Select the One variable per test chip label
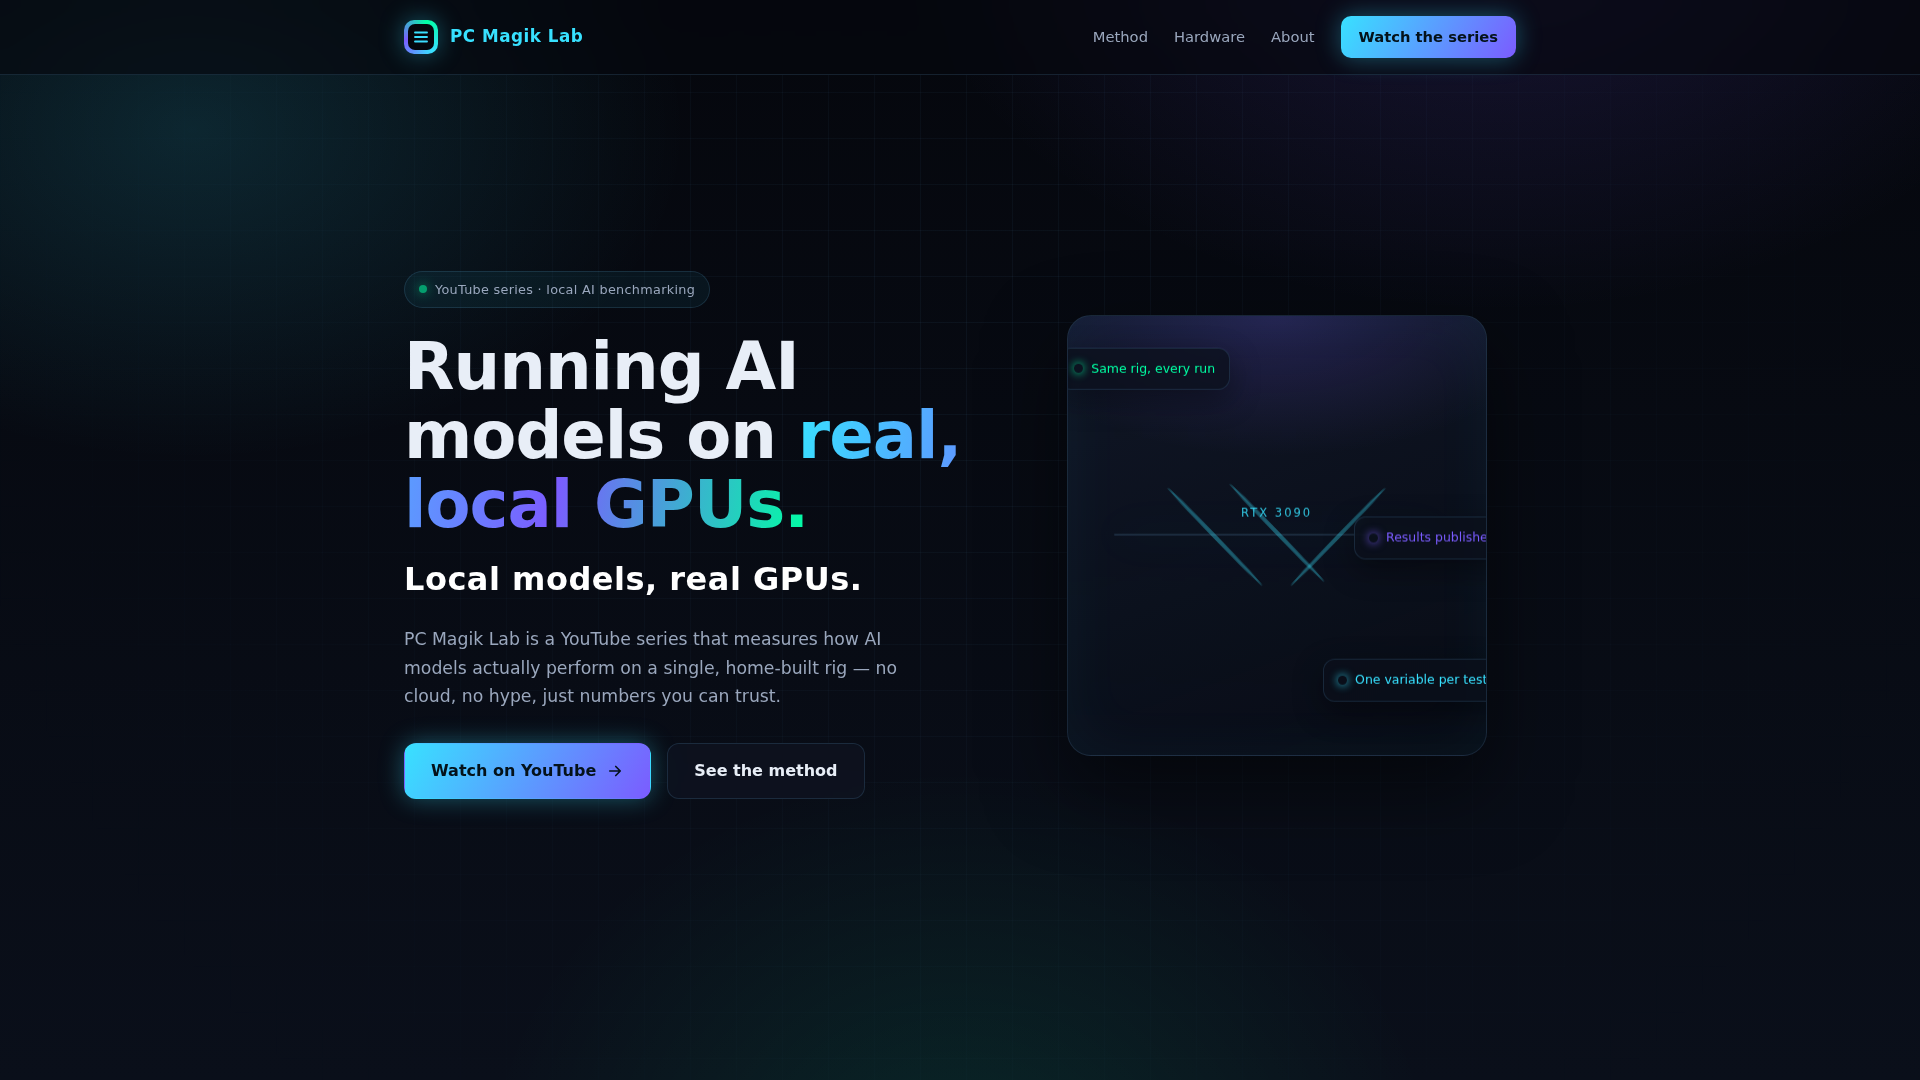The width and height of the screenshot is (1920, 1080). [x=1421, y=680]
